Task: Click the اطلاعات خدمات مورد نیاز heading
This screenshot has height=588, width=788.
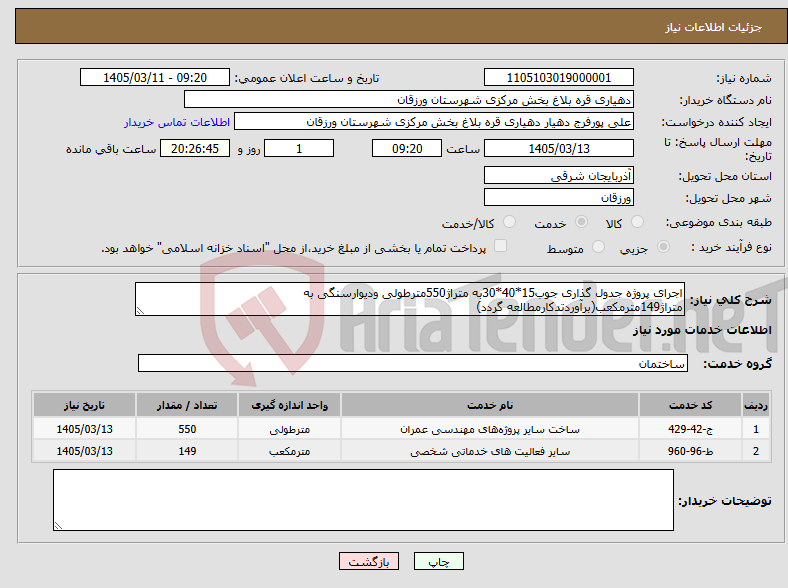Action: tap(702, 330)
